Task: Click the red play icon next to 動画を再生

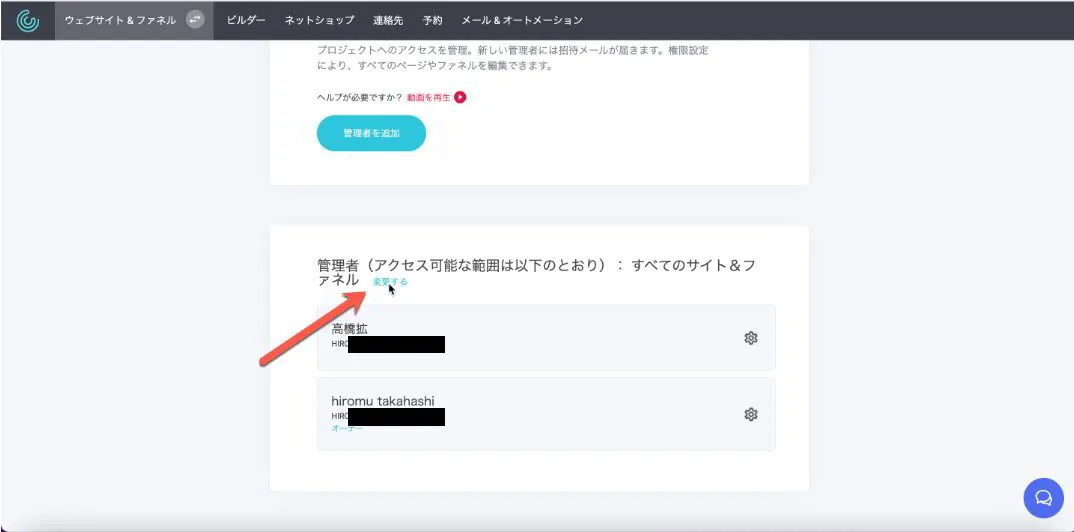Action: pos(460,97)
